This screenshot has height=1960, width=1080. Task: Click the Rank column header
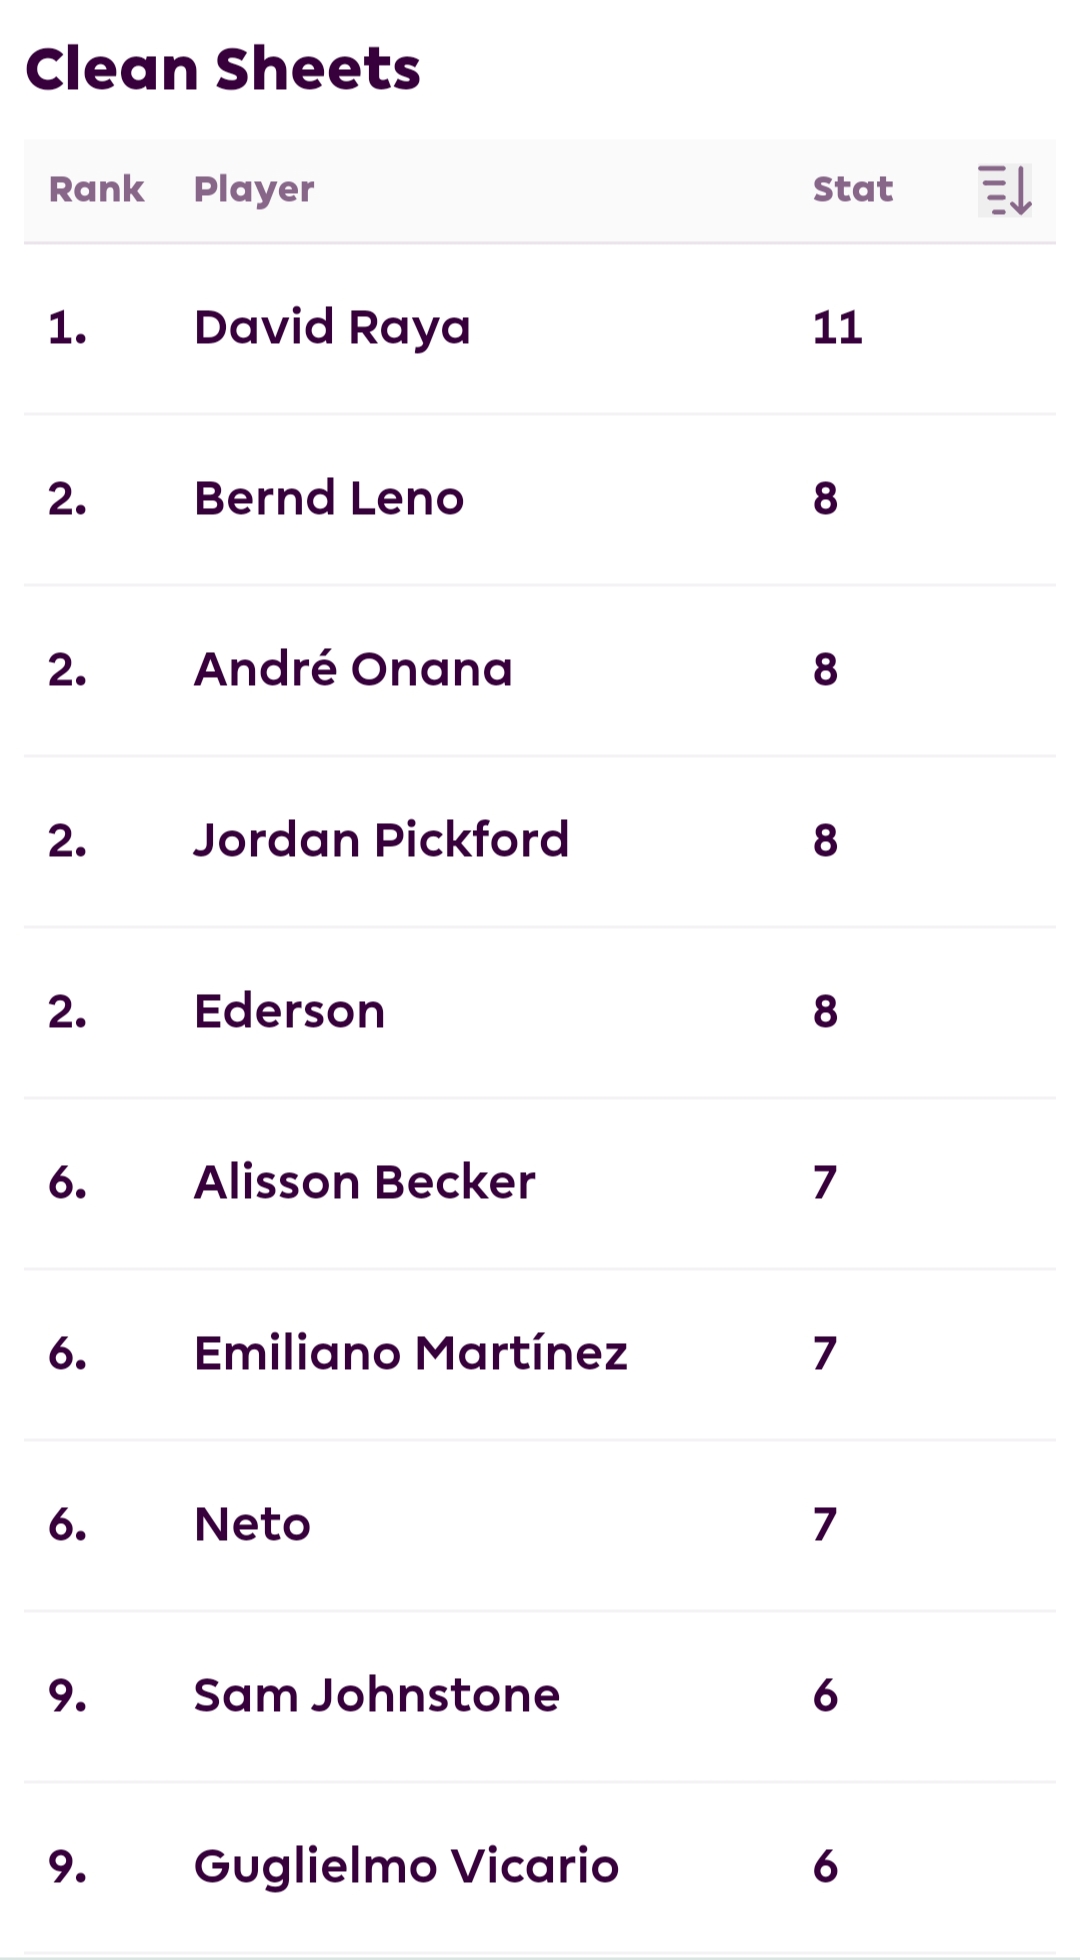pos(96,190)
